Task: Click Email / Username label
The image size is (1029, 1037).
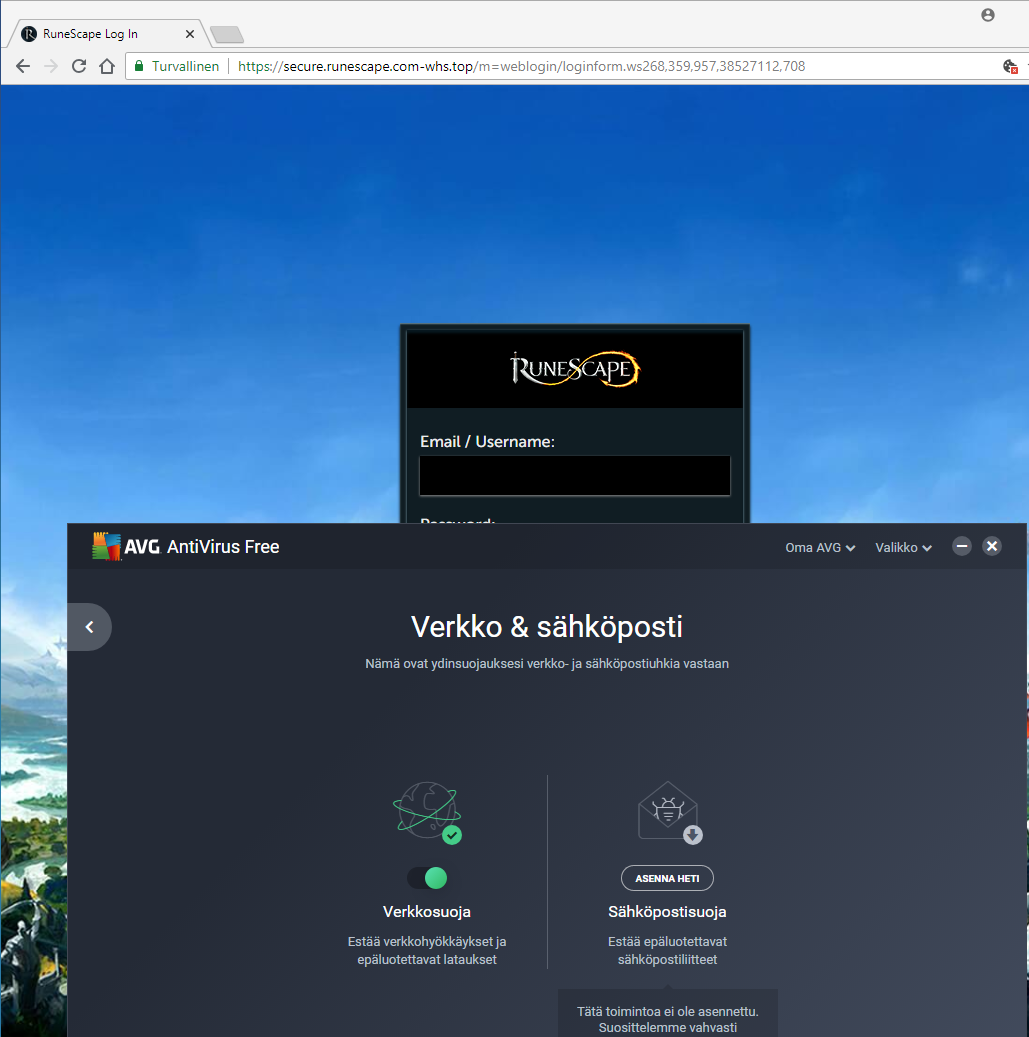Action: 487,442
